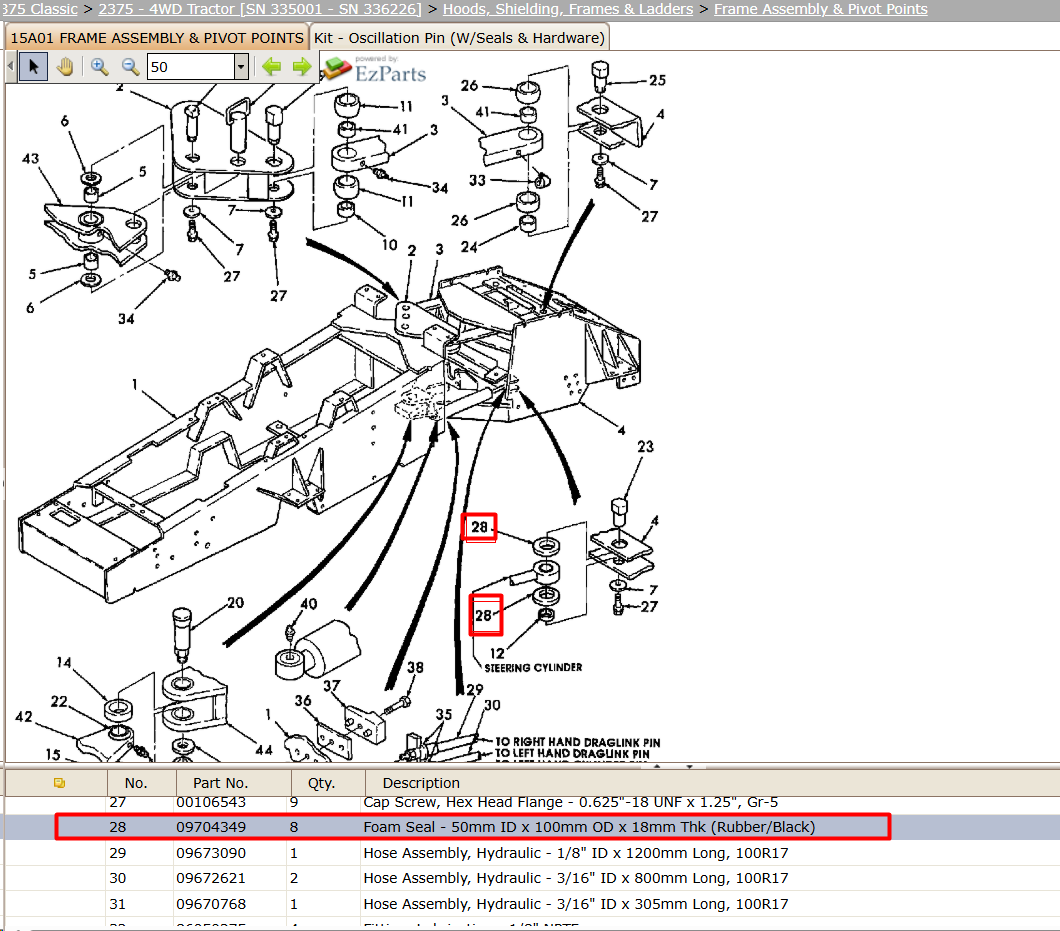This screenshot has height=931, width=1060.
Task: Switch to 15A01 Frame Assembly & Pivot Points tab
Action: pyautogui.click(x=157, y=38)
